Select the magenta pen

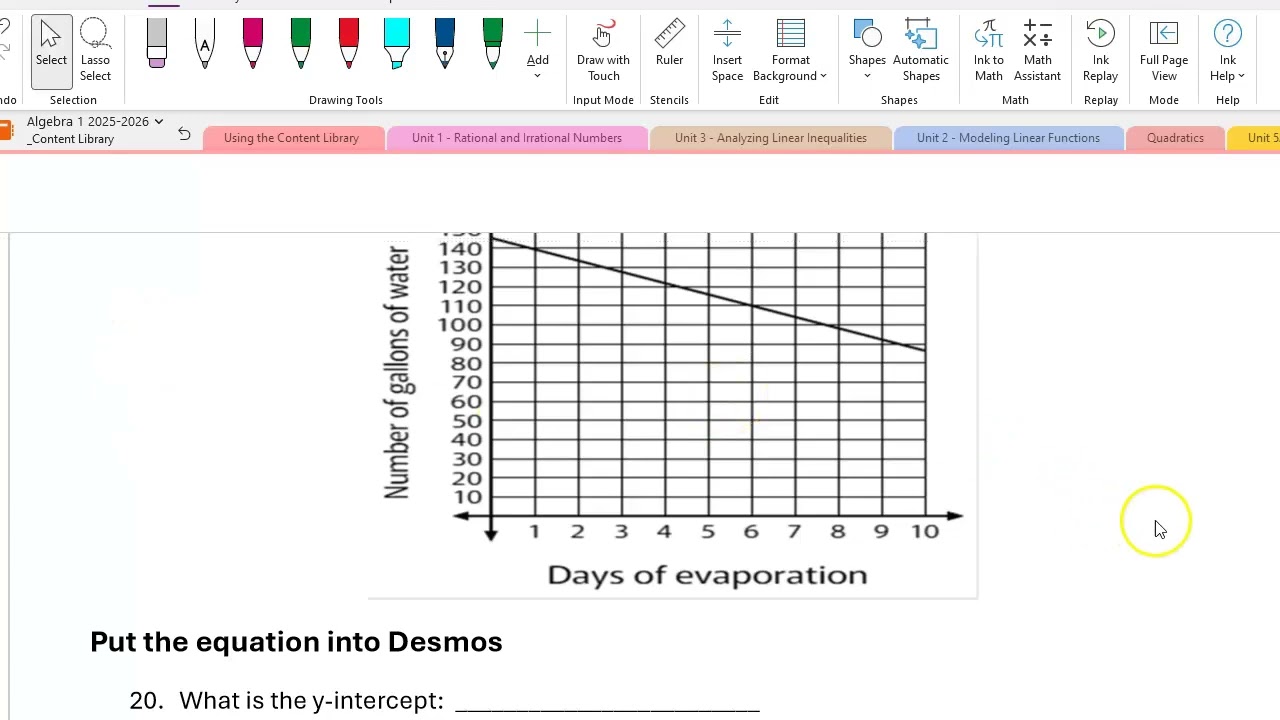tap(253, 45)
